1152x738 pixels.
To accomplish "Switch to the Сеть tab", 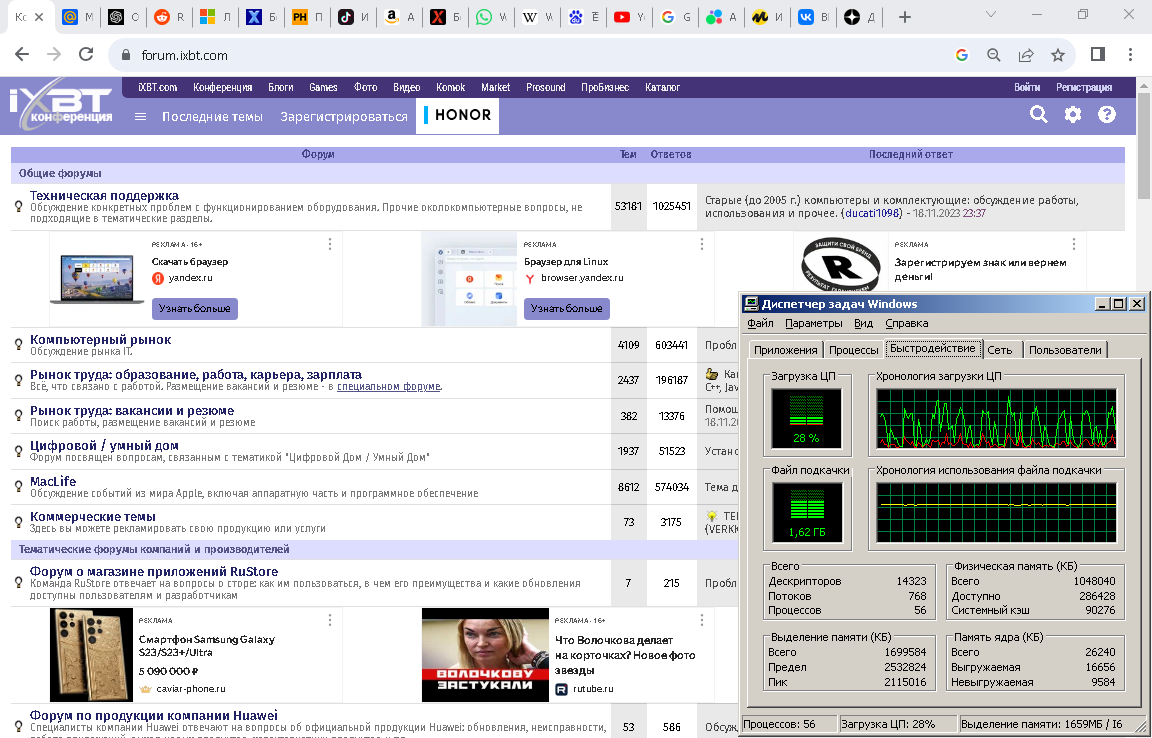I will 999,350.
